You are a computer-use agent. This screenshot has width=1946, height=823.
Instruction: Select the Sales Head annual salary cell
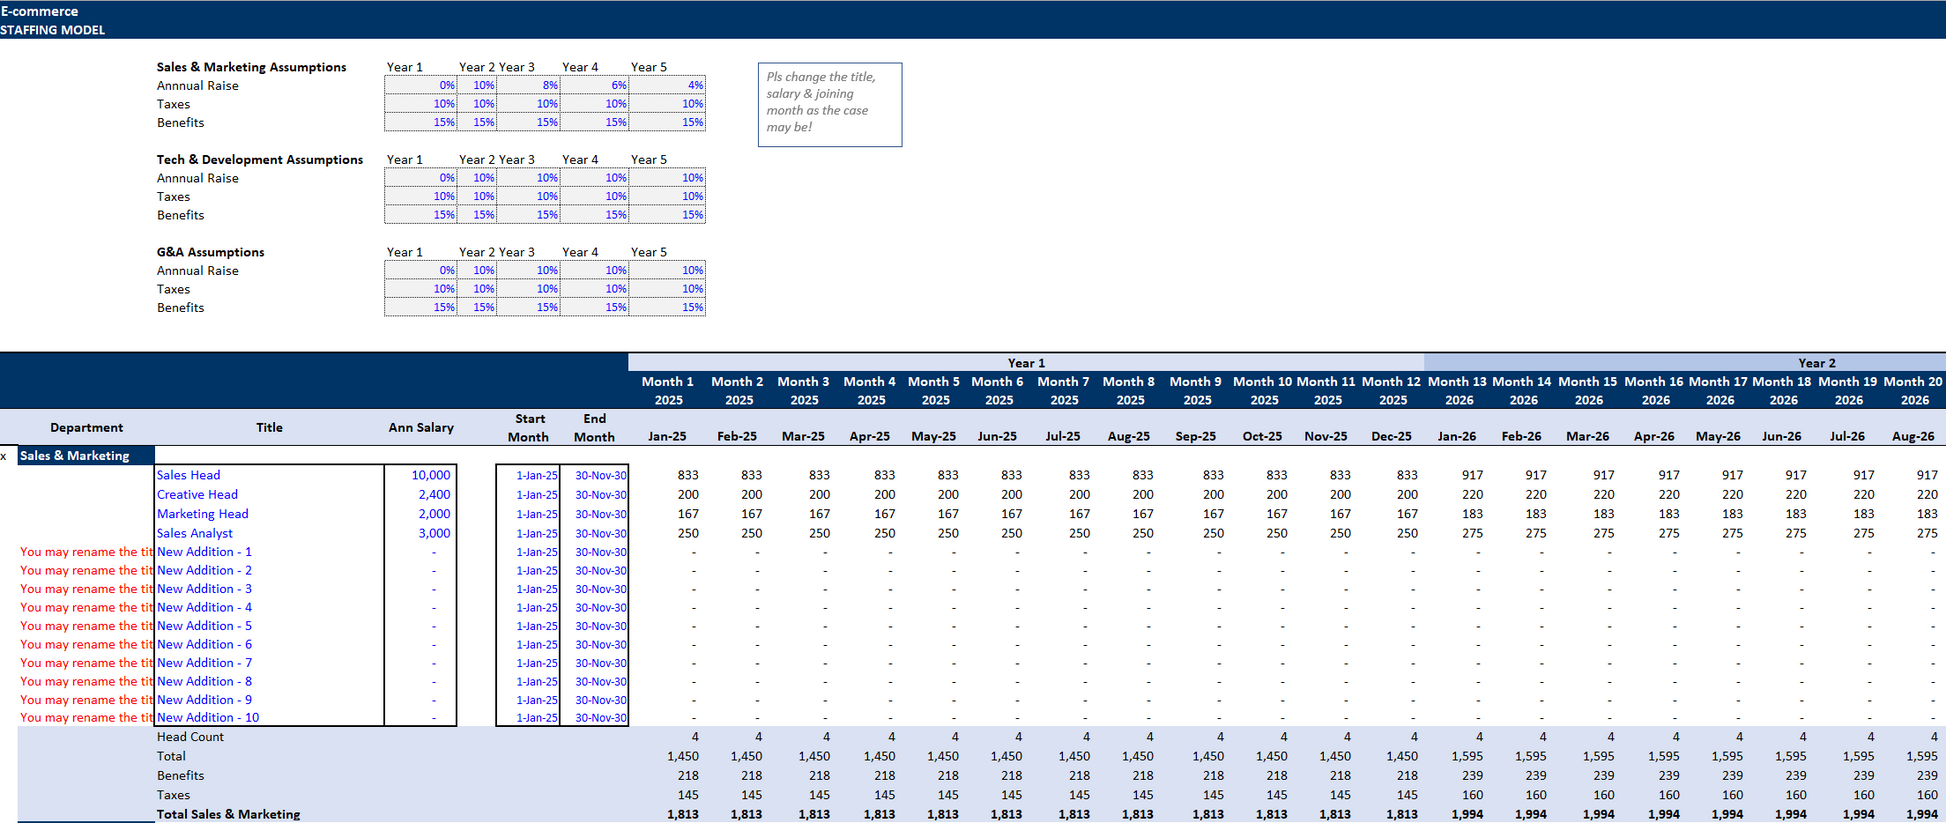[421, 475]
